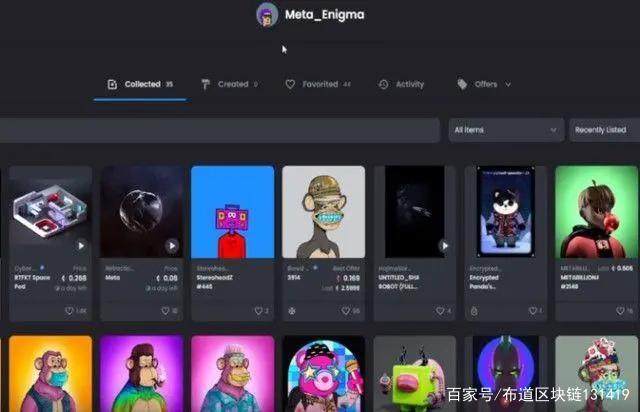Click the verified badge on the Cyber collection
The image size is (640, 412).
click(x=42, y=268)
